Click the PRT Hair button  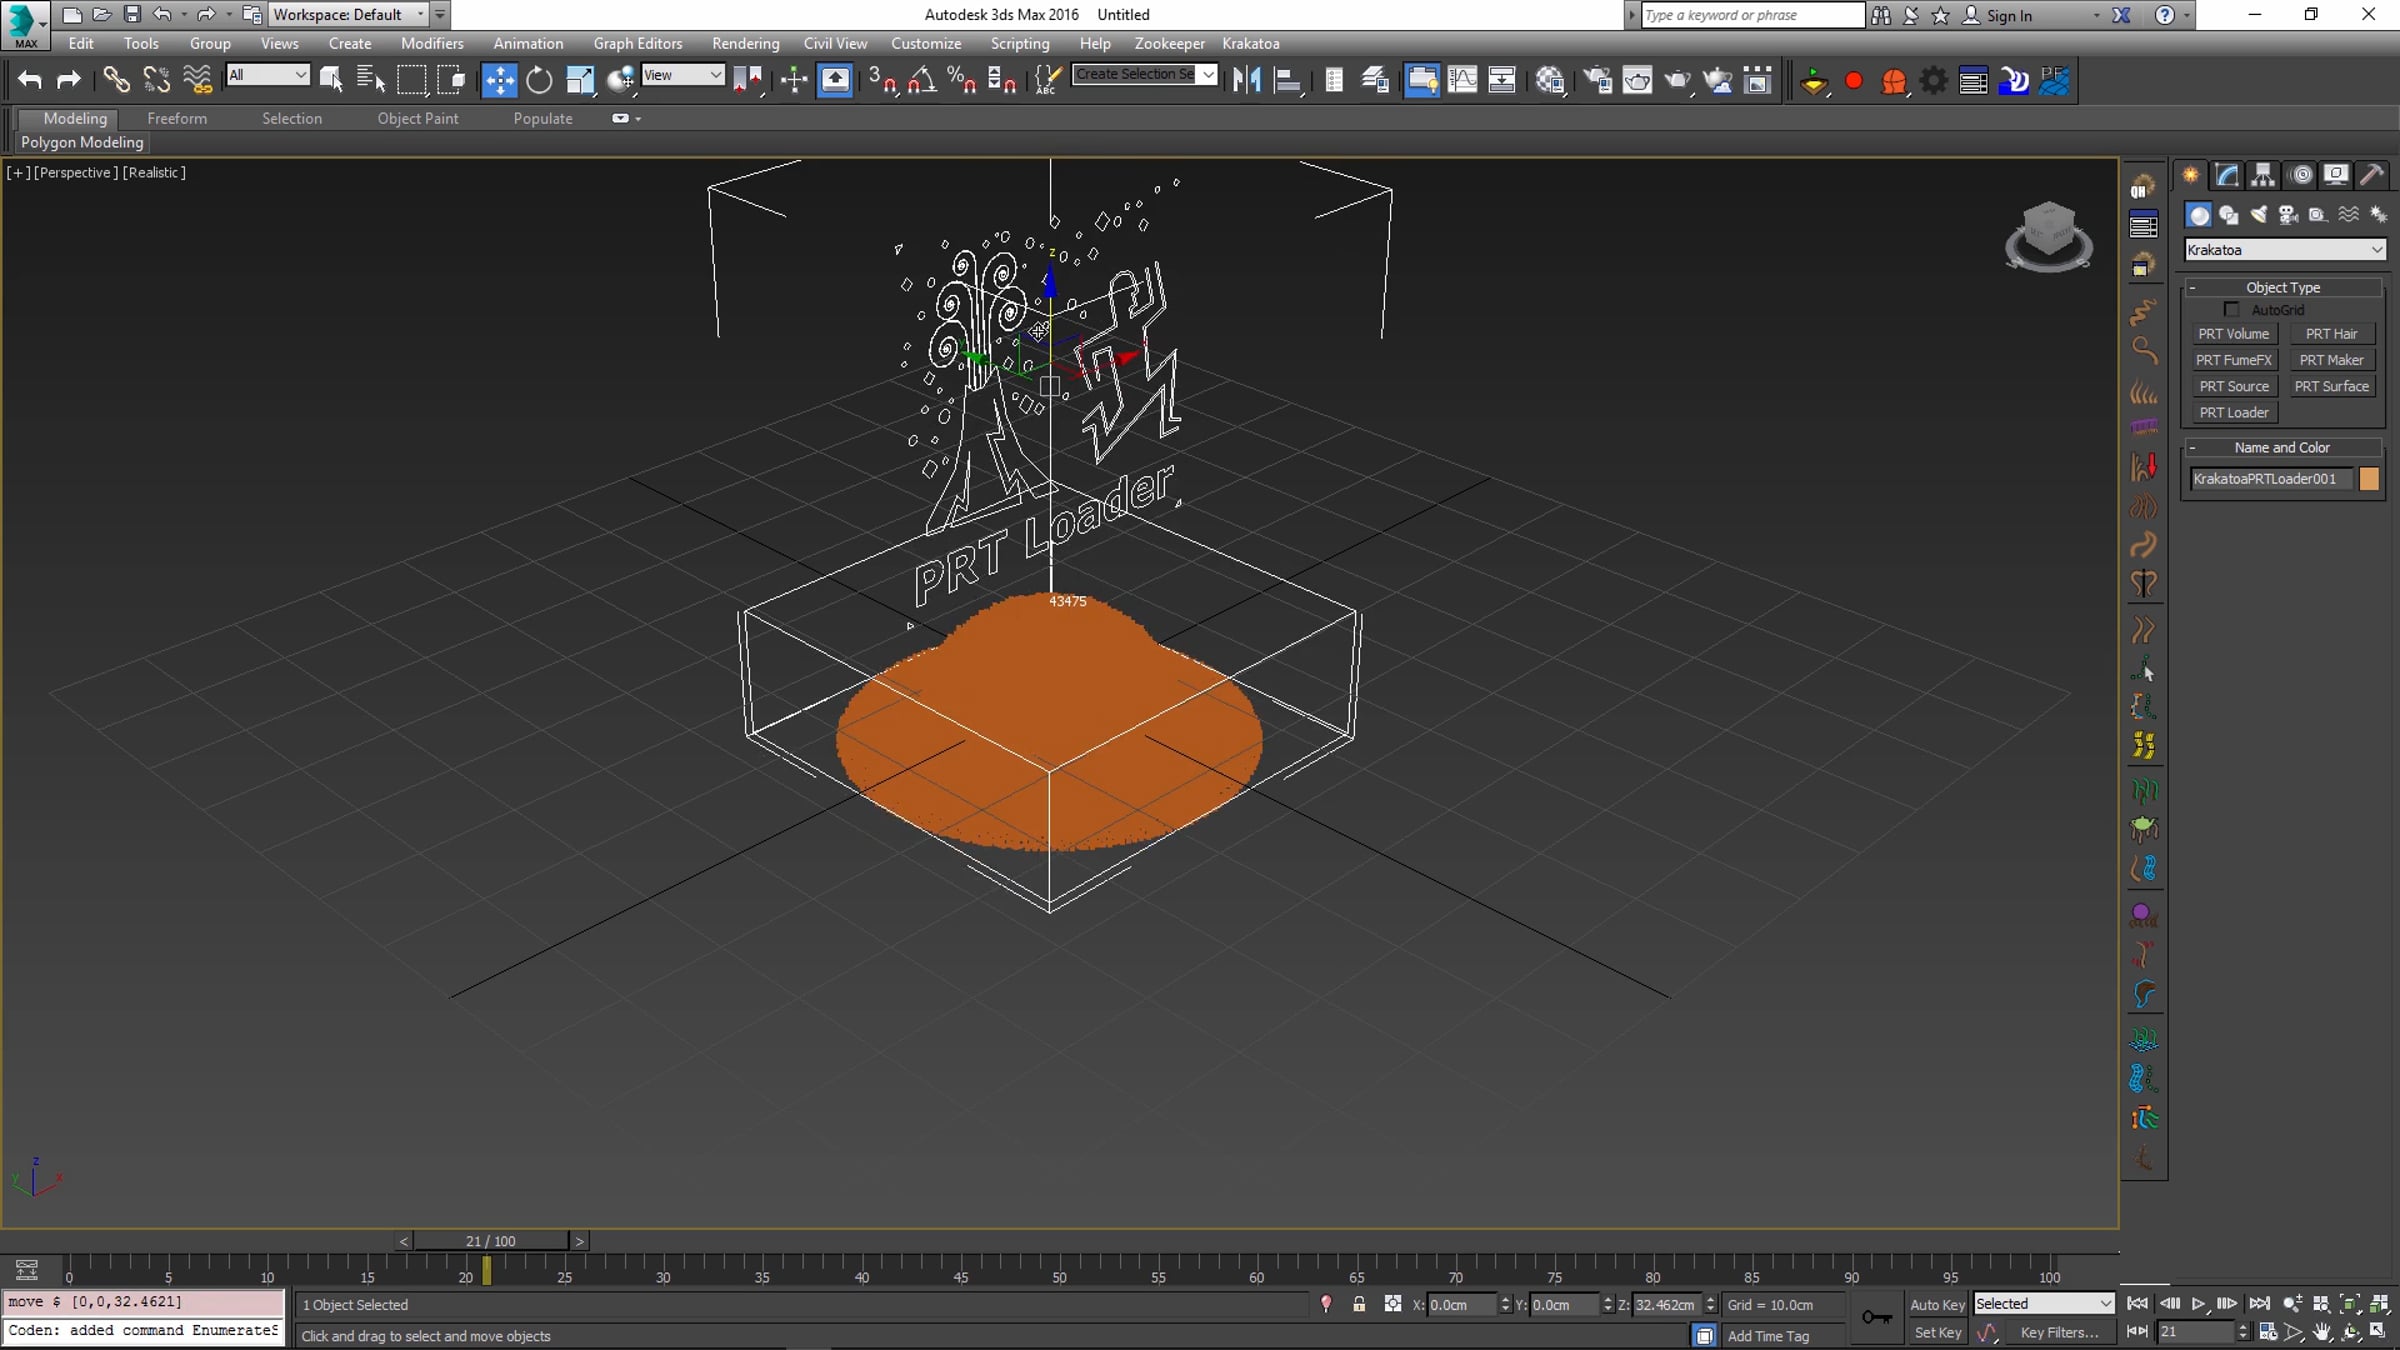[2331, 334]
